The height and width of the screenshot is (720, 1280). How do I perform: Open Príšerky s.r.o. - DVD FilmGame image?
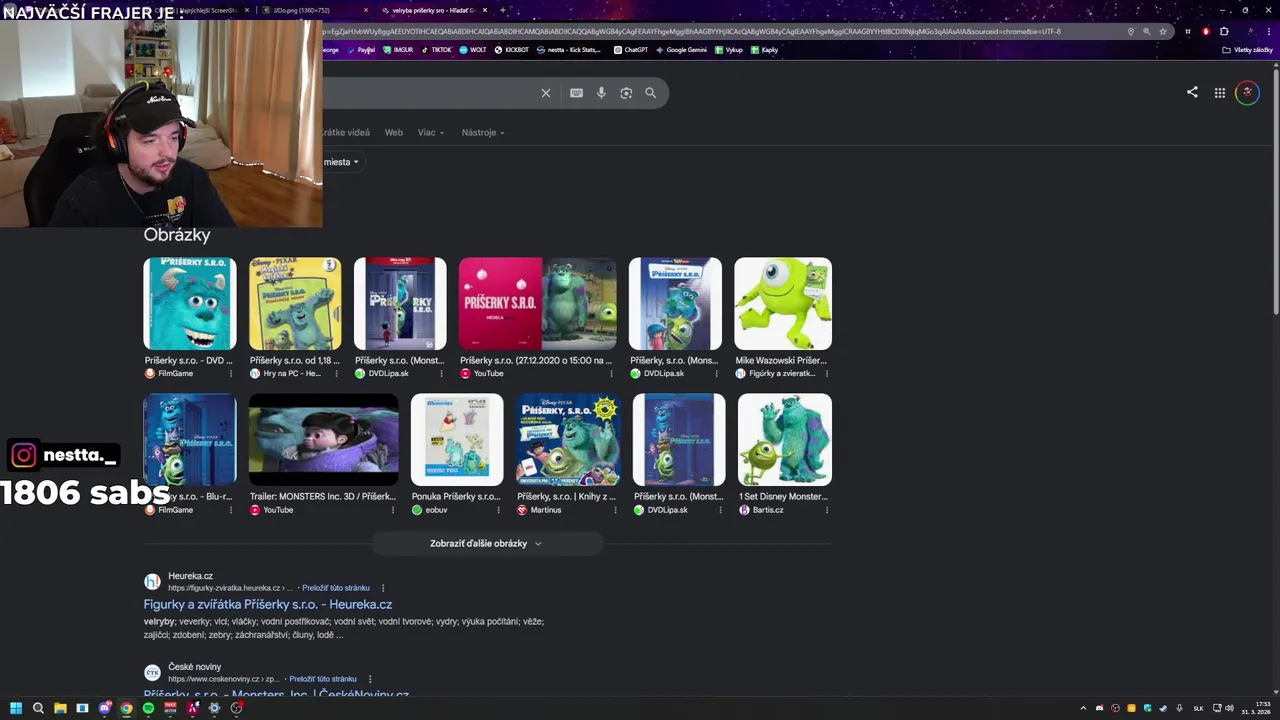click(190, 304)
